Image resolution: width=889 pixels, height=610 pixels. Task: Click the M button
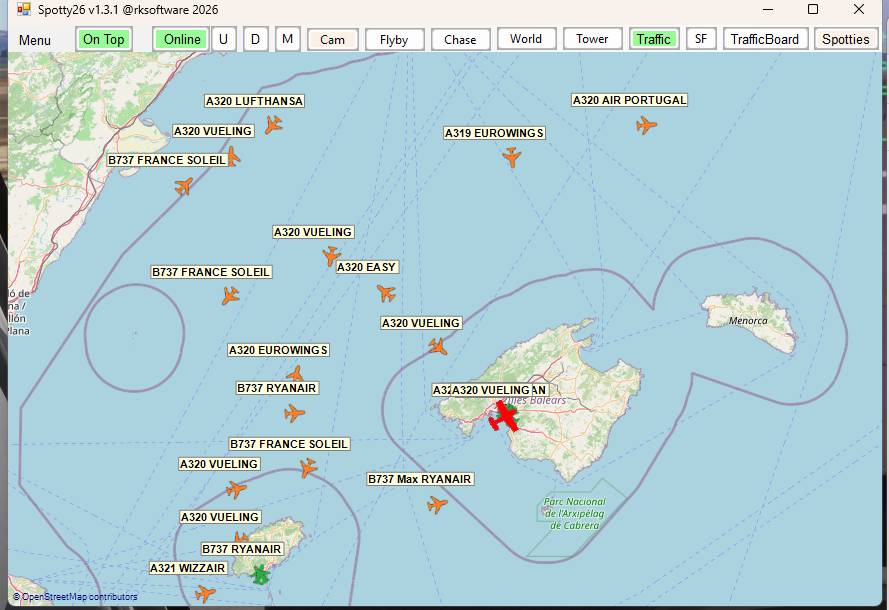tap(287, 39)
